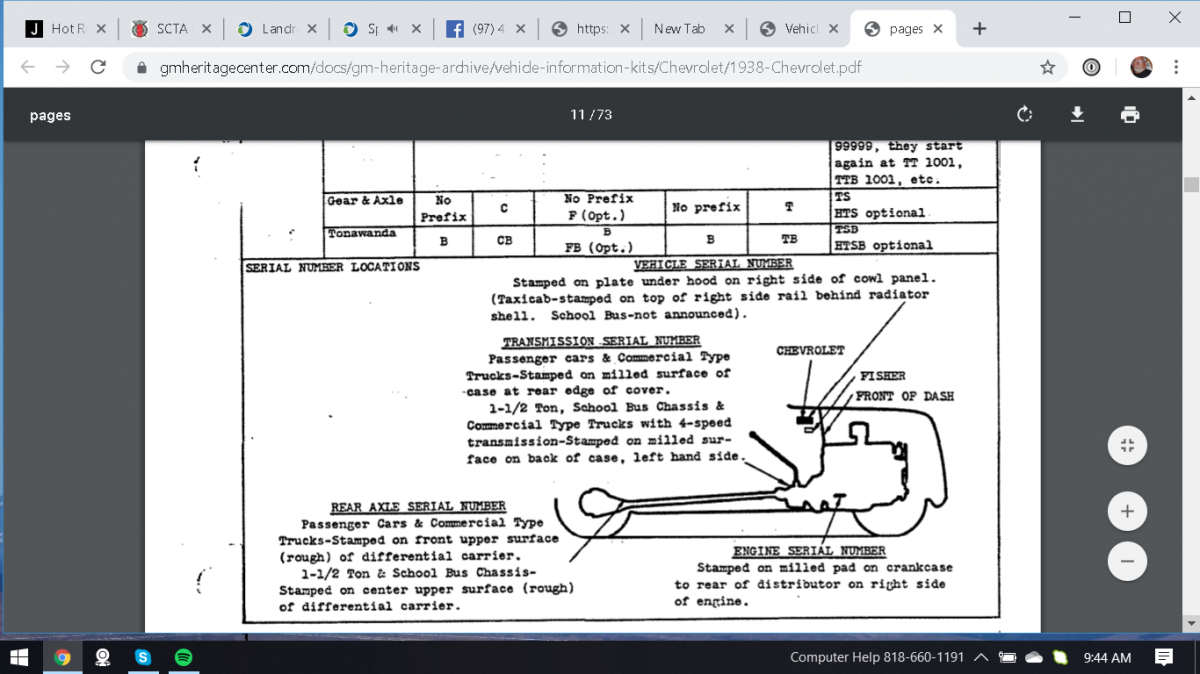The image size is (1200, 674).
Task: View site information via lock icon
Action: tap(140, 69)
